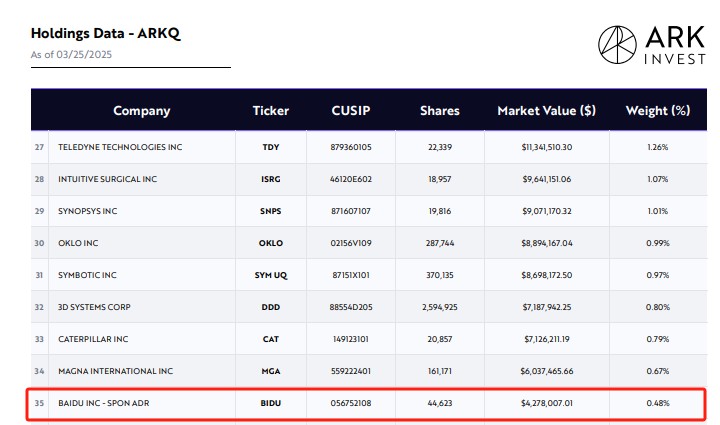Select the CAT ticker cell
This screenshot has height=425, width=720.
(x=270, y=339)
